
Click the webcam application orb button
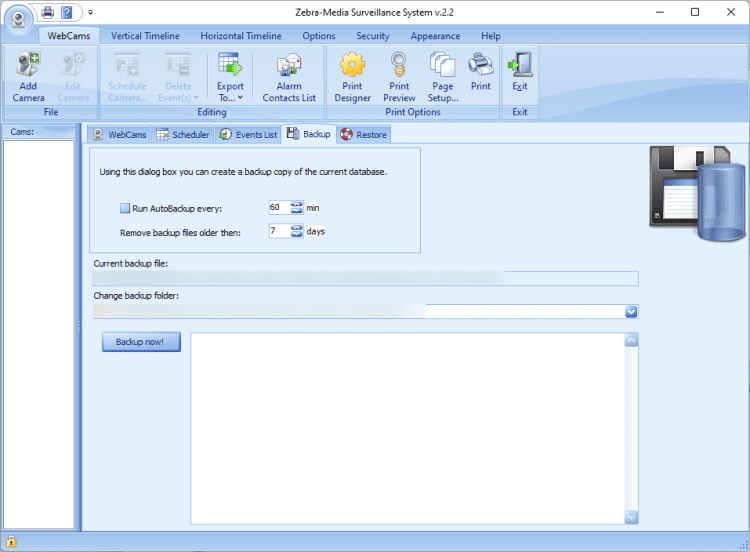[x=19, y=20]
